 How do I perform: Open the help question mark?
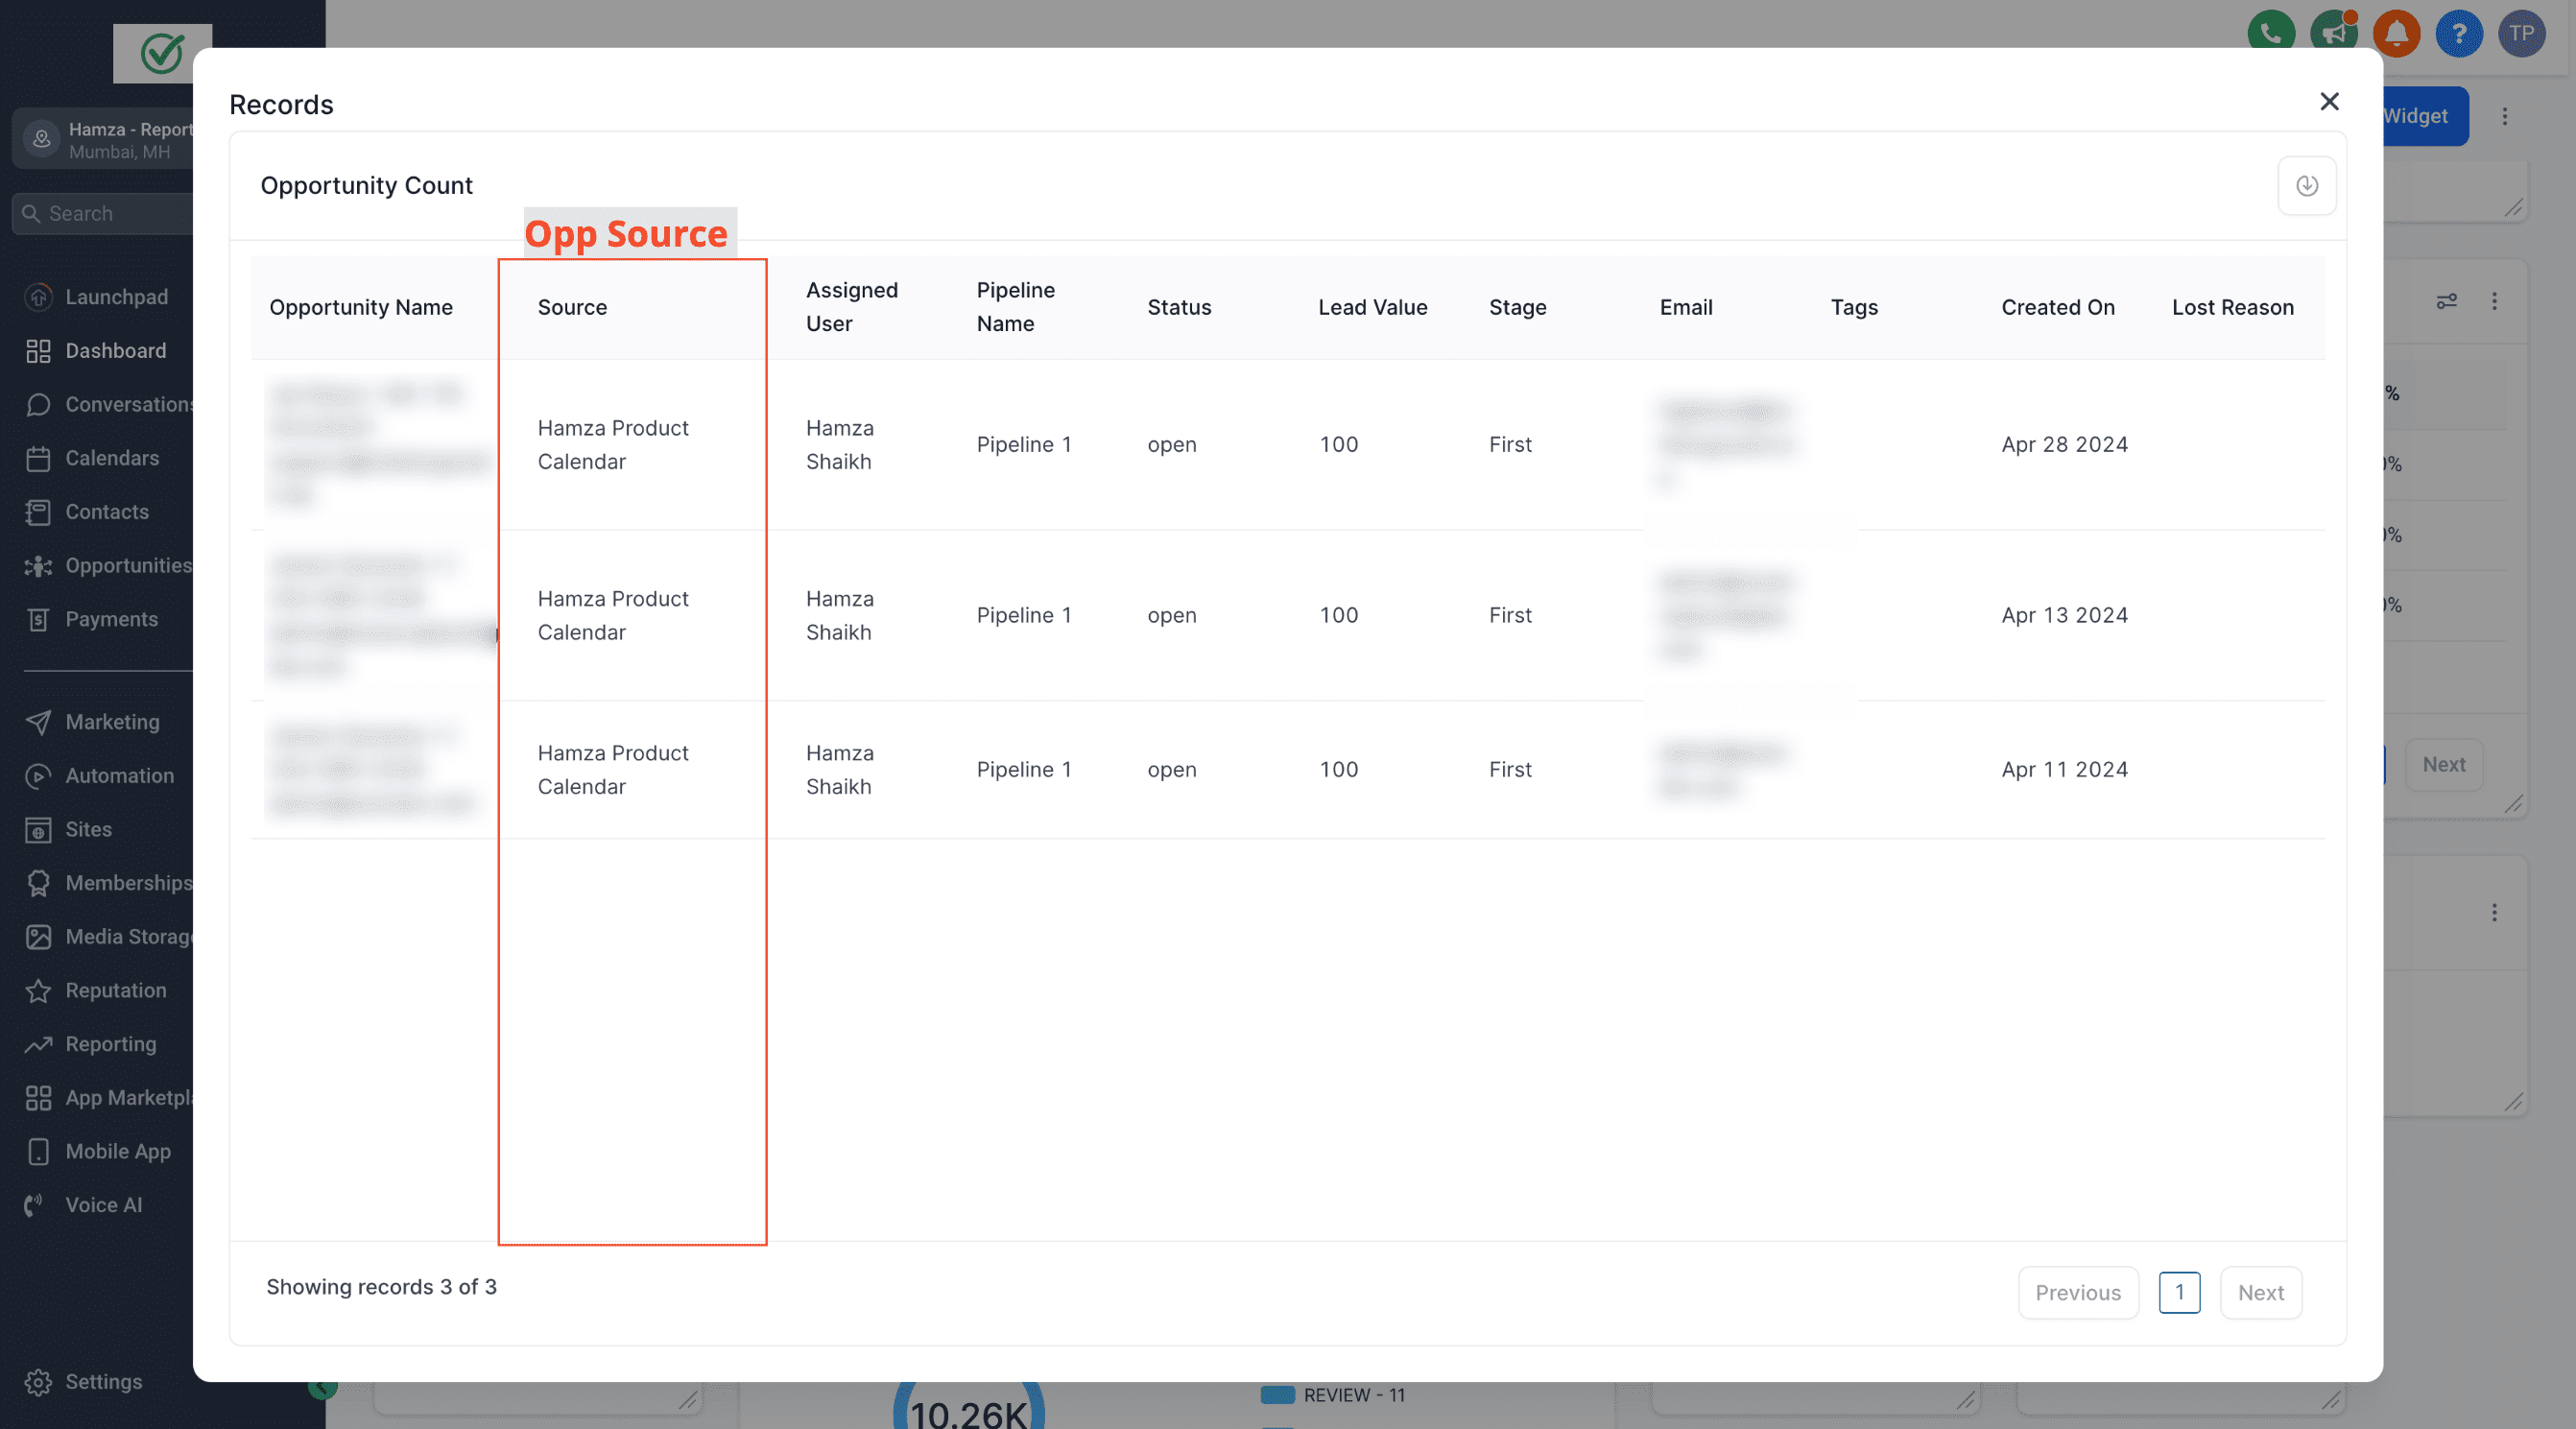tap(2459, 33)
